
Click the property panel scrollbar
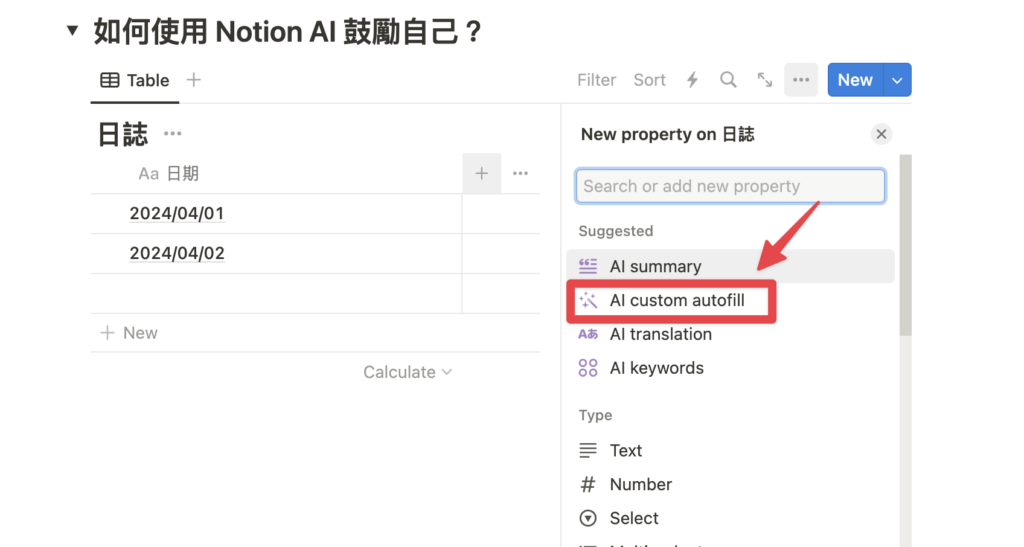[905, 245]
